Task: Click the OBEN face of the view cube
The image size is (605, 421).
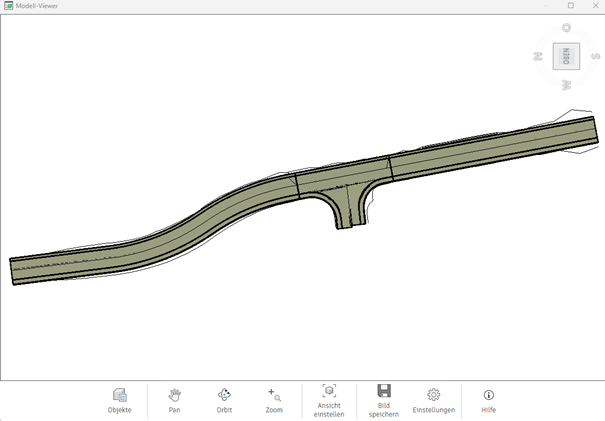Action: click(567, 56)
